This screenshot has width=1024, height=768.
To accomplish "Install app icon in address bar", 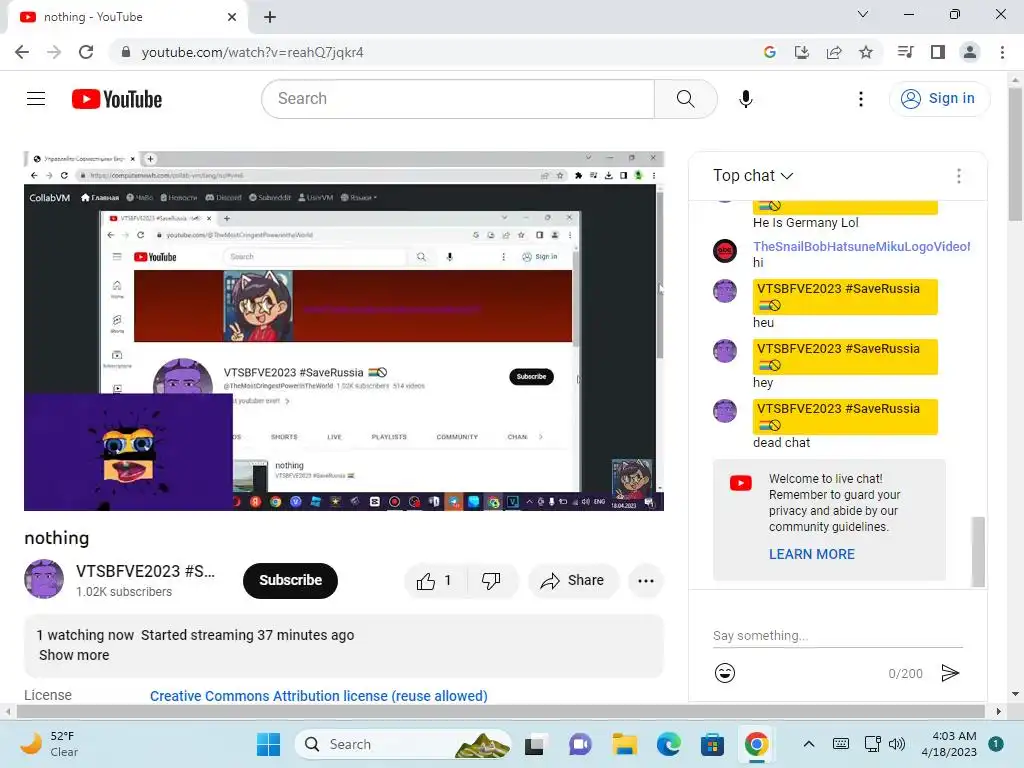I will coord(802,52).
